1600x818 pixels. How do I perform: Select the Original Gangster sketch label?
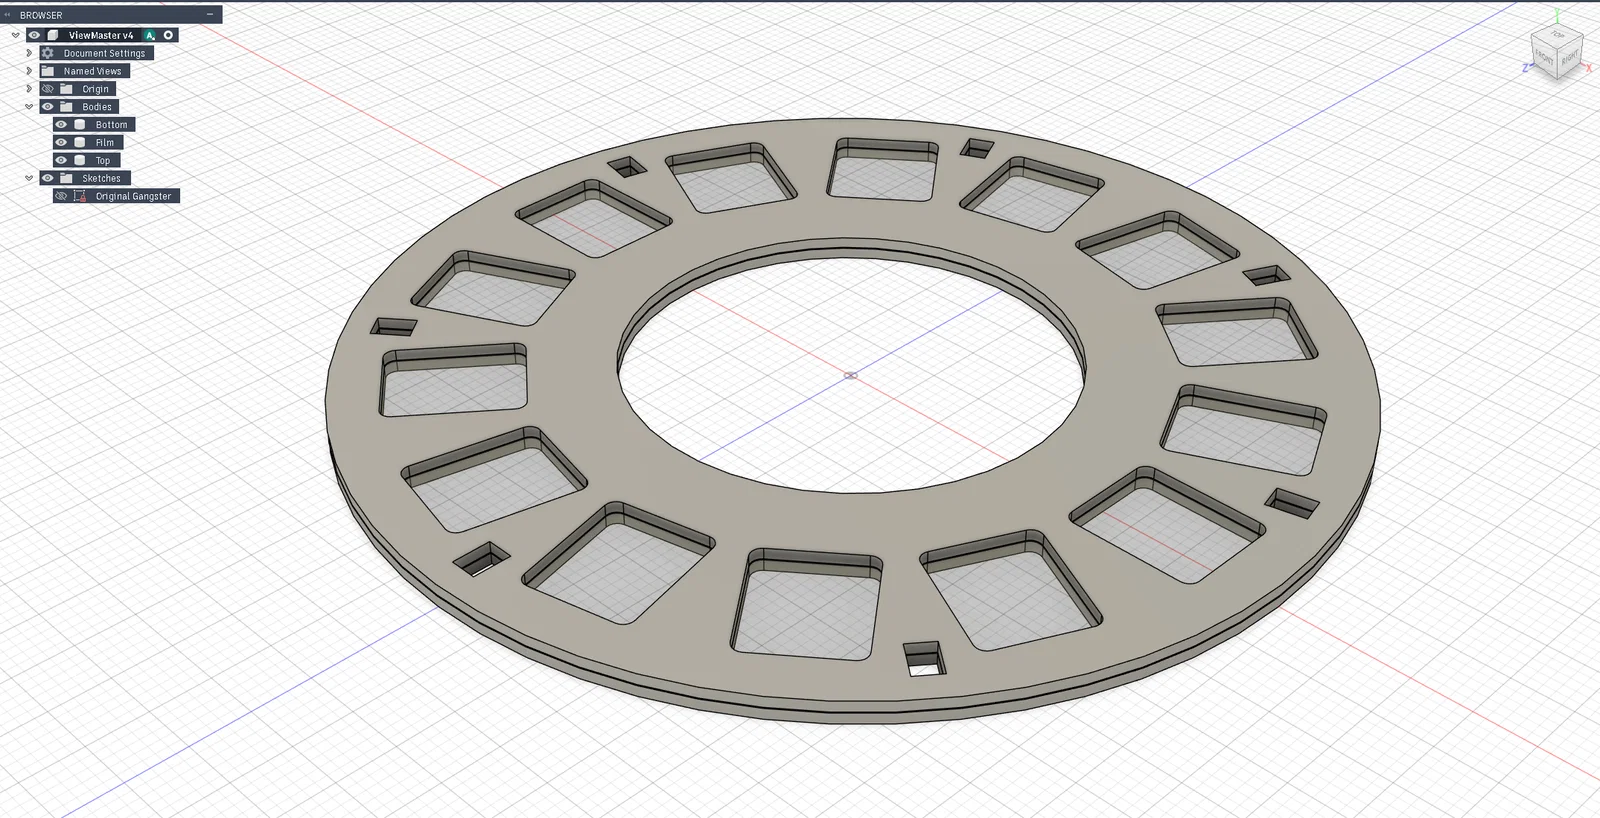[134, 196]
